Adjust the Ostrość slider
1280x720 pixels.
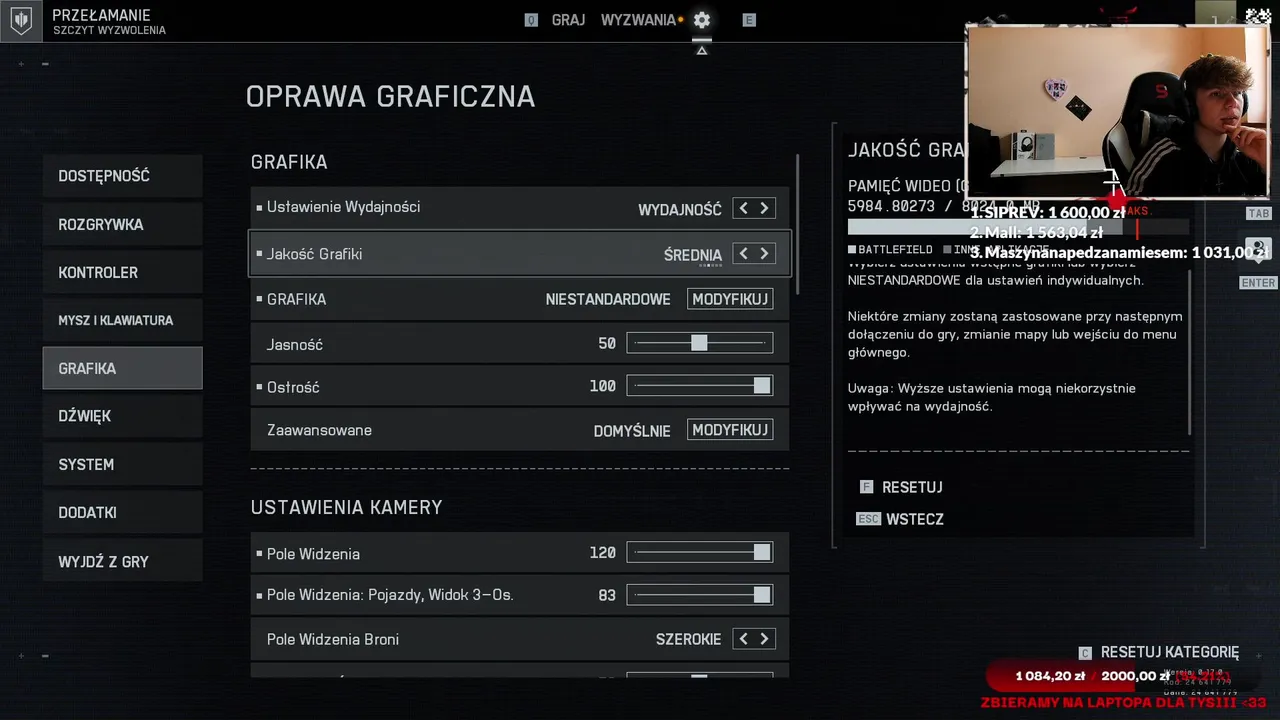700,386
